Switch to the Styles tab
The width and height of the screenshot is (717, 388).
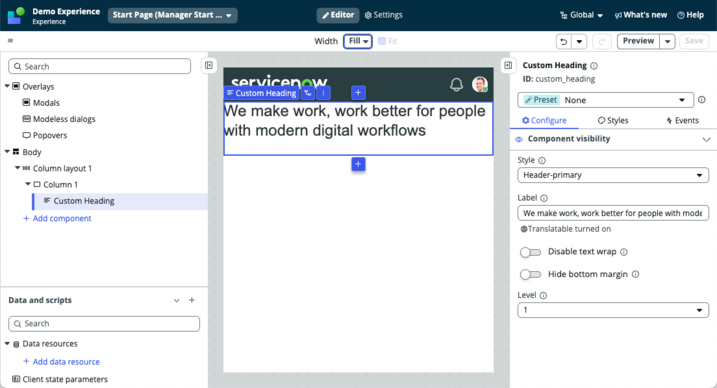pyautogui.click(x=613, y=120)
